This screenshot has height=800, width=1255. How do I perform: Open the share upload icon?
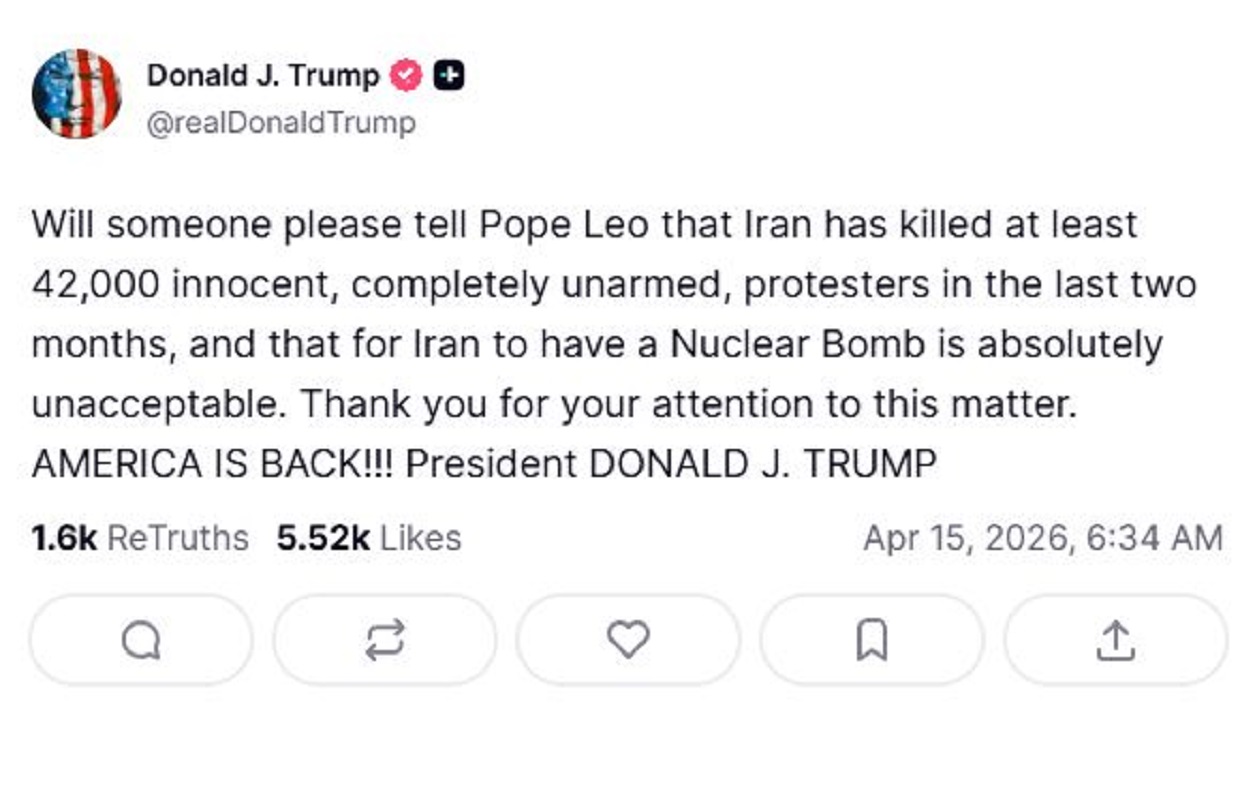pos(1115,640)
